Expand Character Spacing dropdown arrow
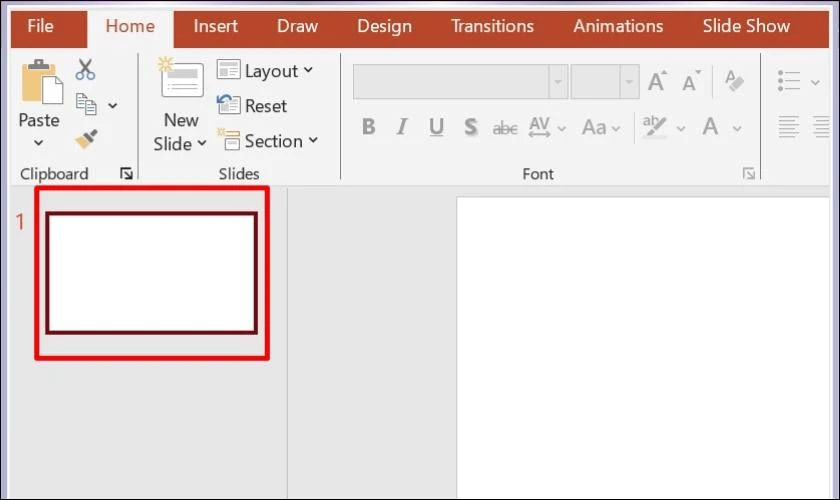The width and height of the screenshot is (840, 500). click(x=561, y=129)
